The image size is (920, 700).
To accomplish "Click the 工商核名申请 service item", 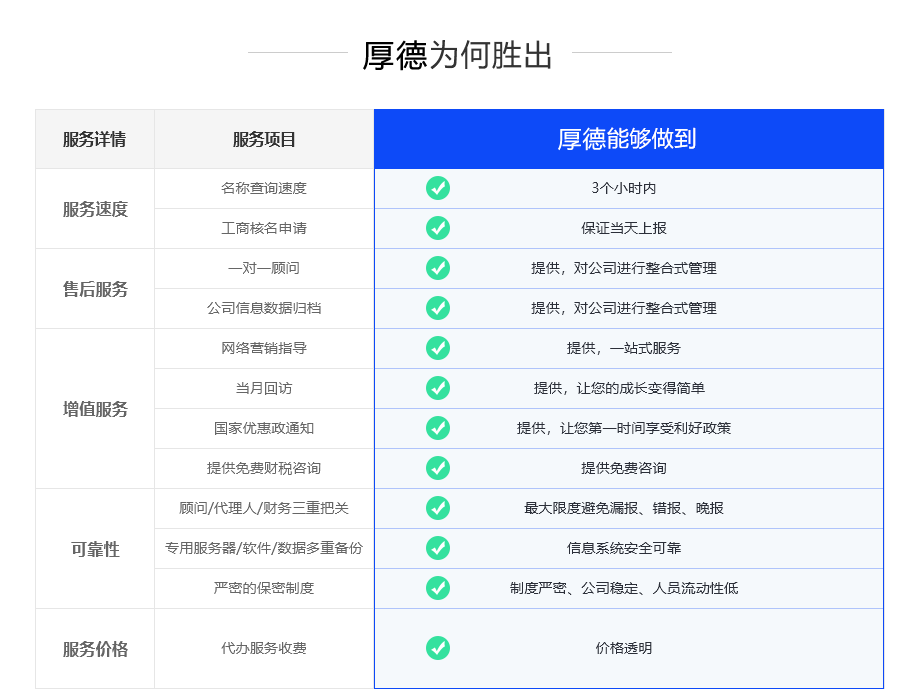I will pos(264,228).
